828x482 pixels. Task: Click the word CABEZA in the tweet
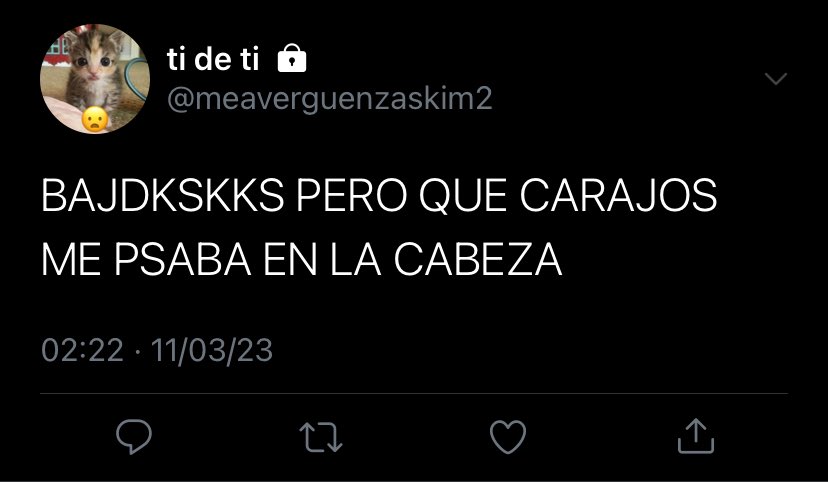click(478, 260)
